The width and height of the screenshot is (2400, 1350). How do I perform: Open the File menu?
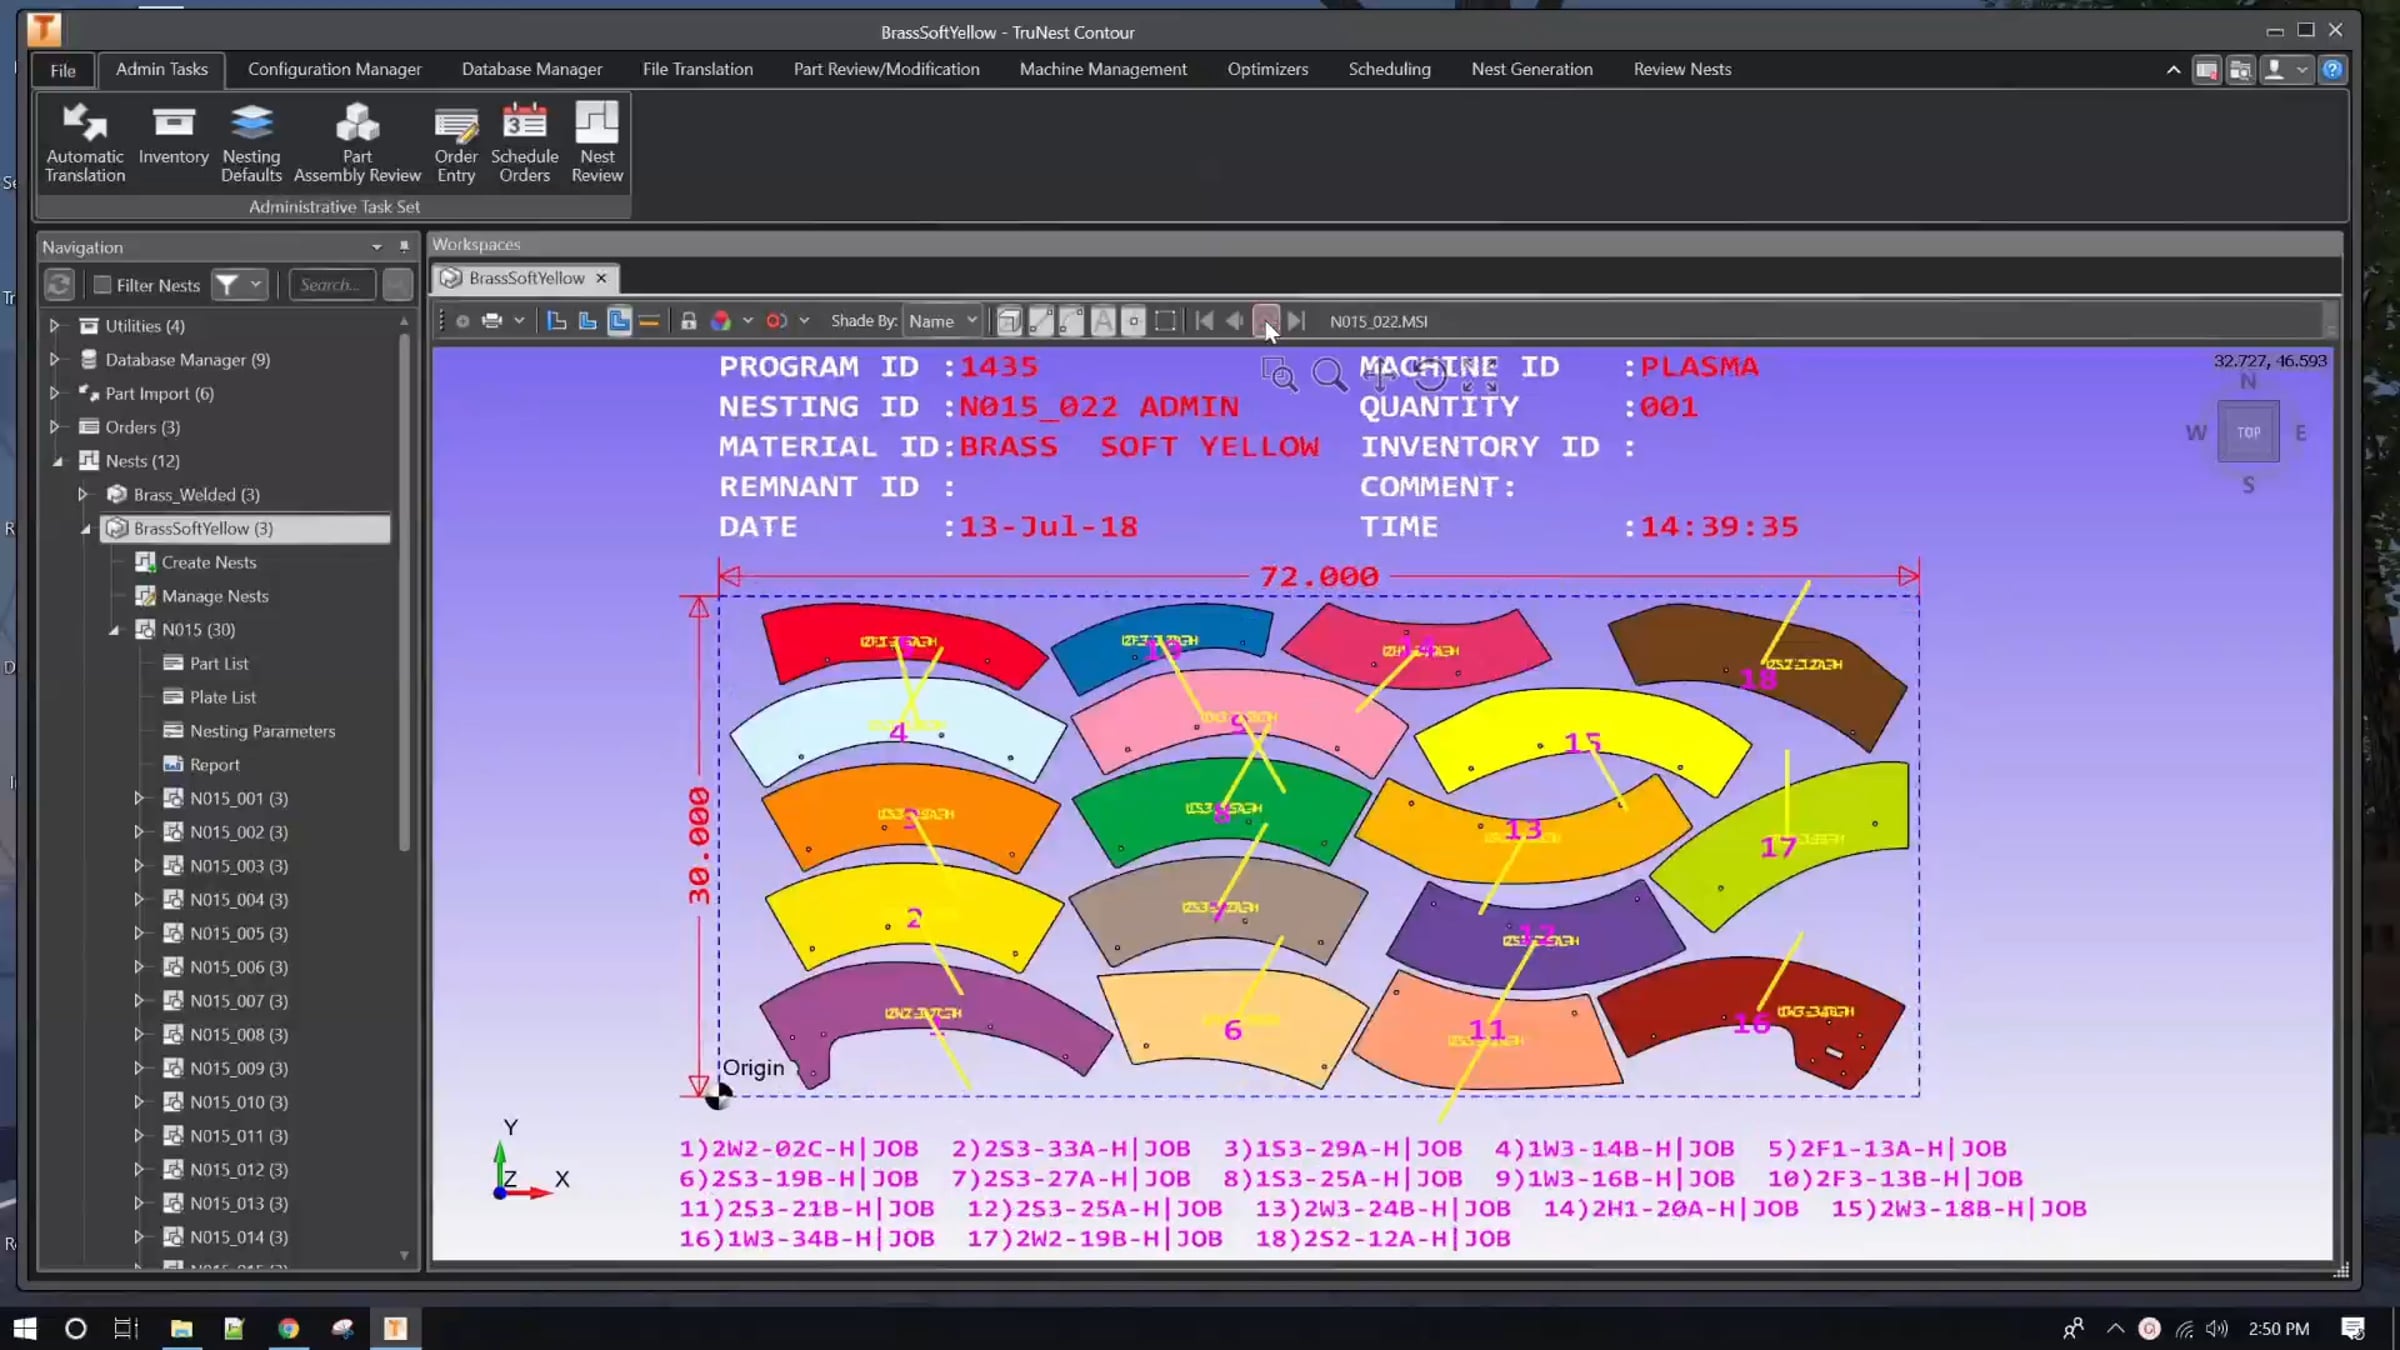point(63,70)
